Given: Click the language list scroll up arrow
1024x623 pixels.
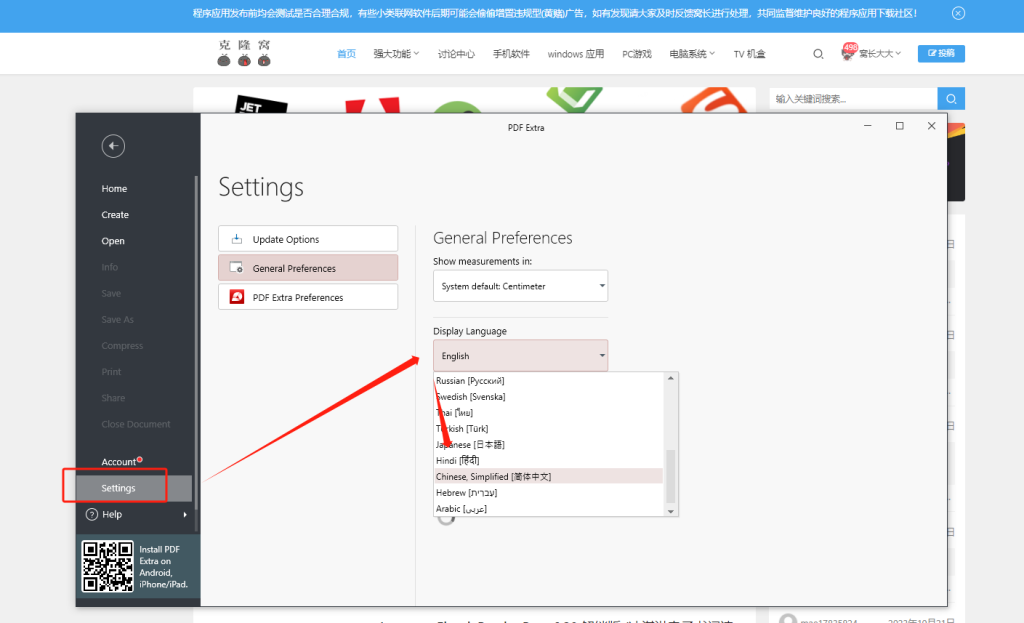Looking at the screenshot, I should [x=671, y=378].
